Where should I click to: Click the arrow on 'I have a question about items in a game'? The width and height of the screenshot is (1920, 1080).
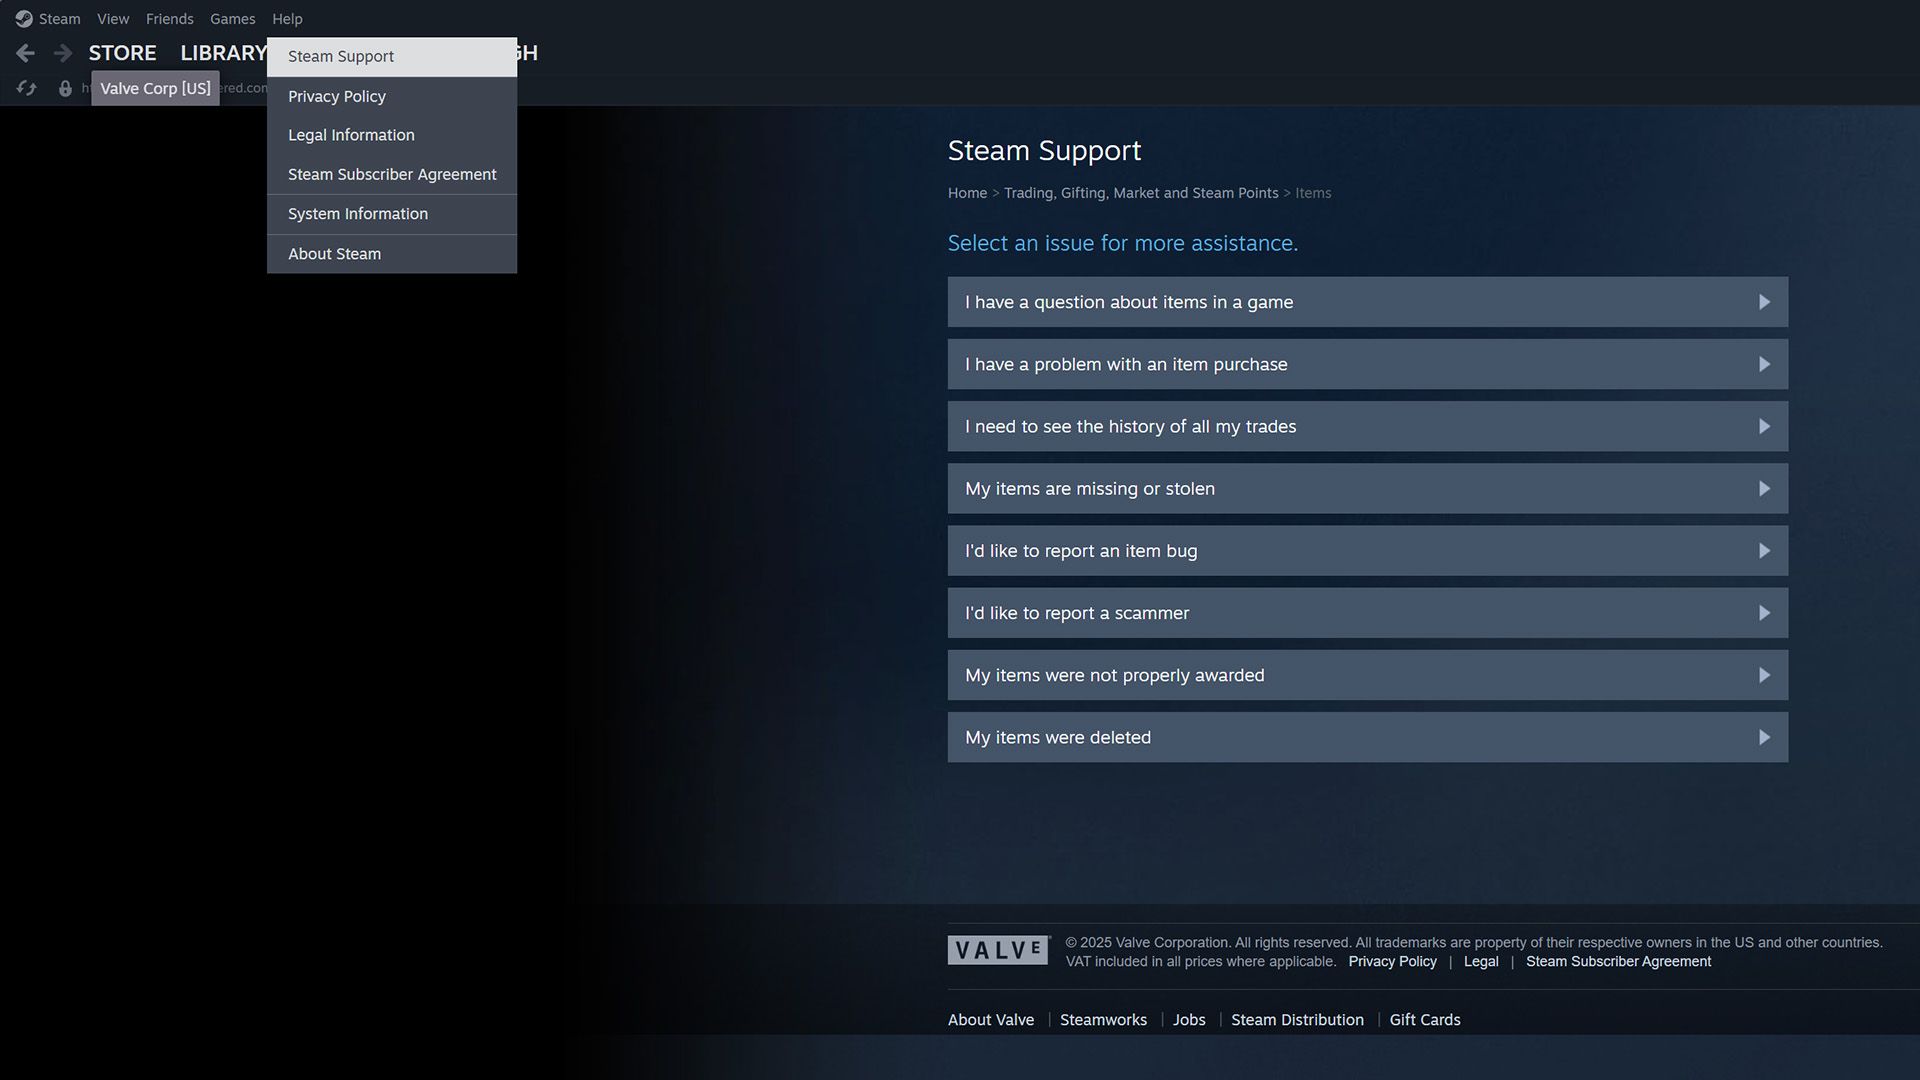point(1764,301)
